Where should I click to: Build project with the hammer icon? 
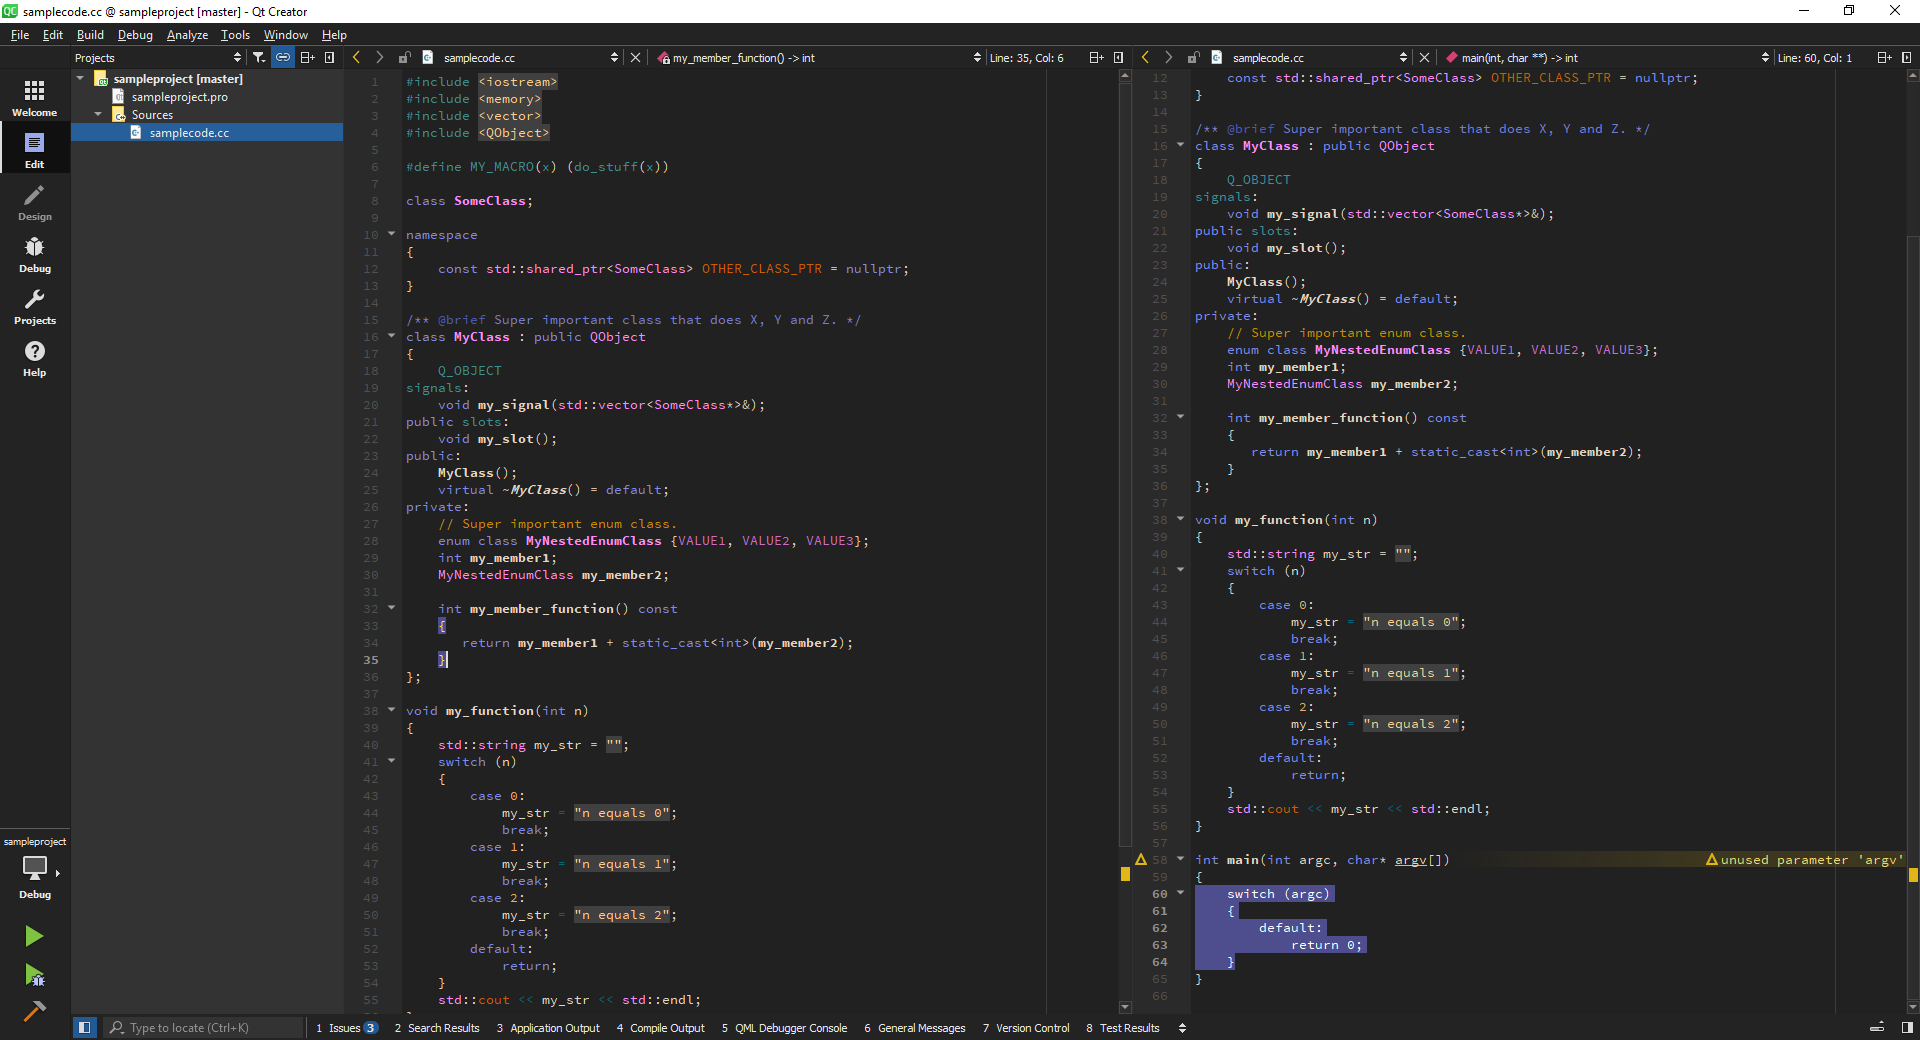pos(34,1011)
